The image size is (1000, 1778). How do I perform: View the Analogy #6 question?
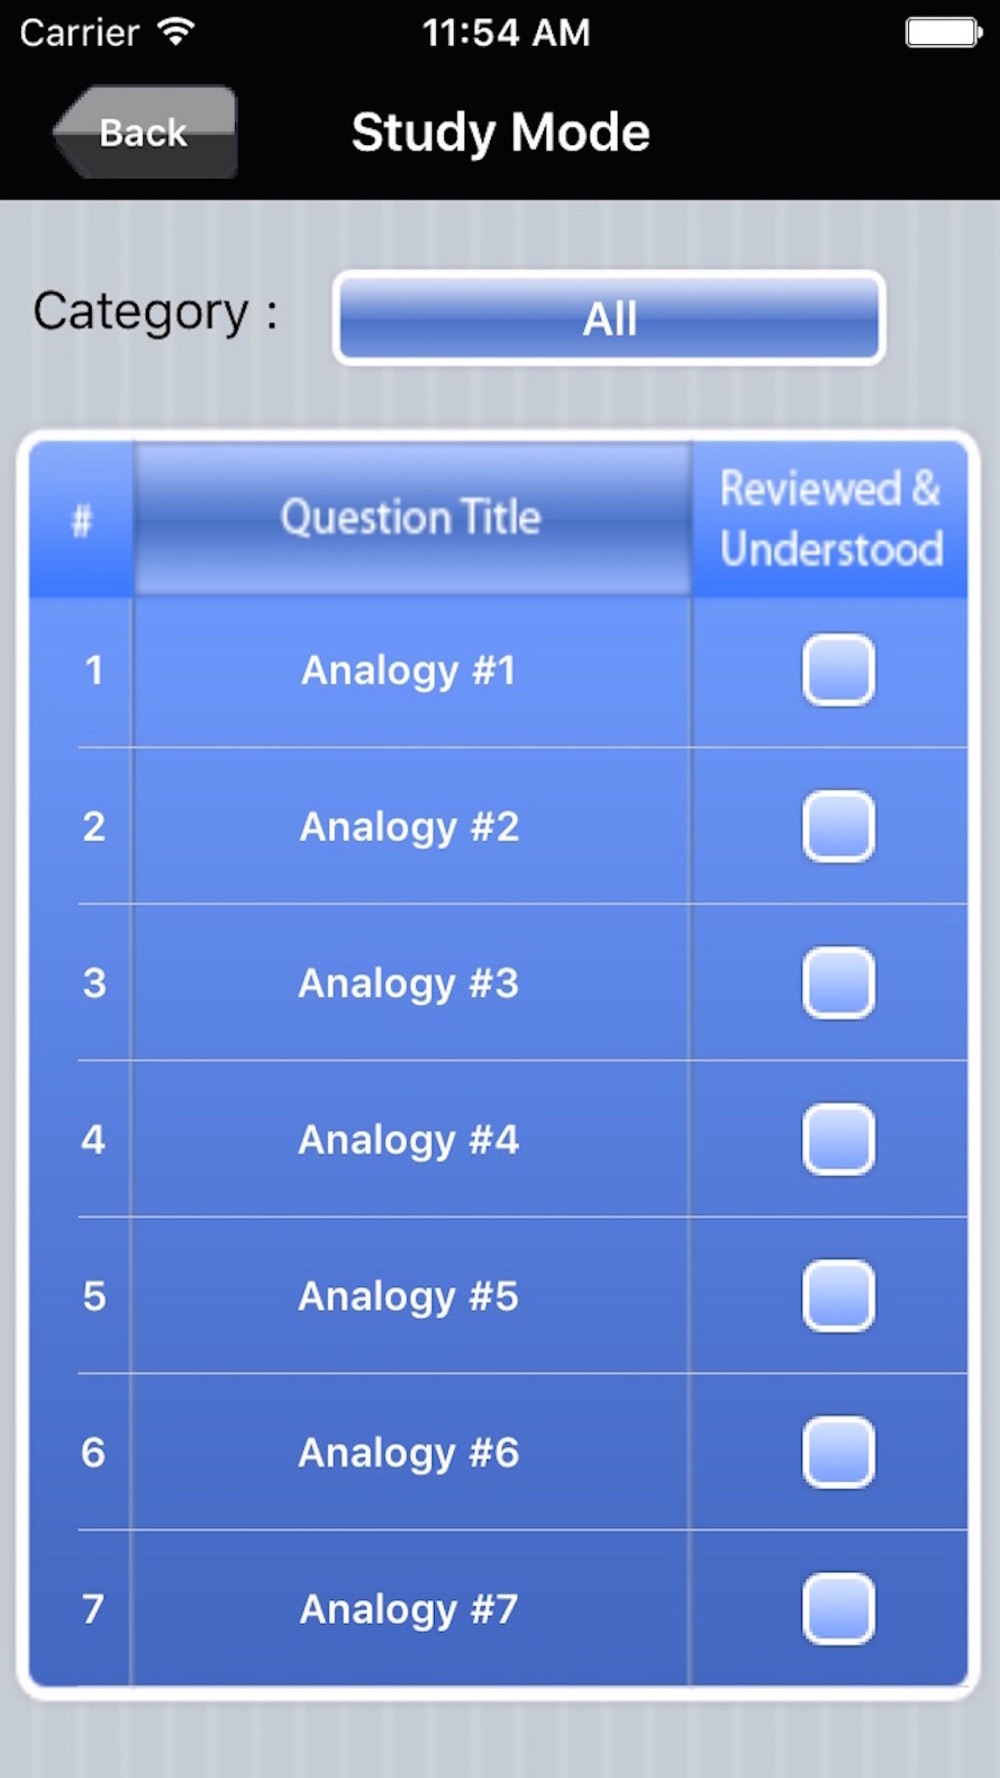(409, 1453)
